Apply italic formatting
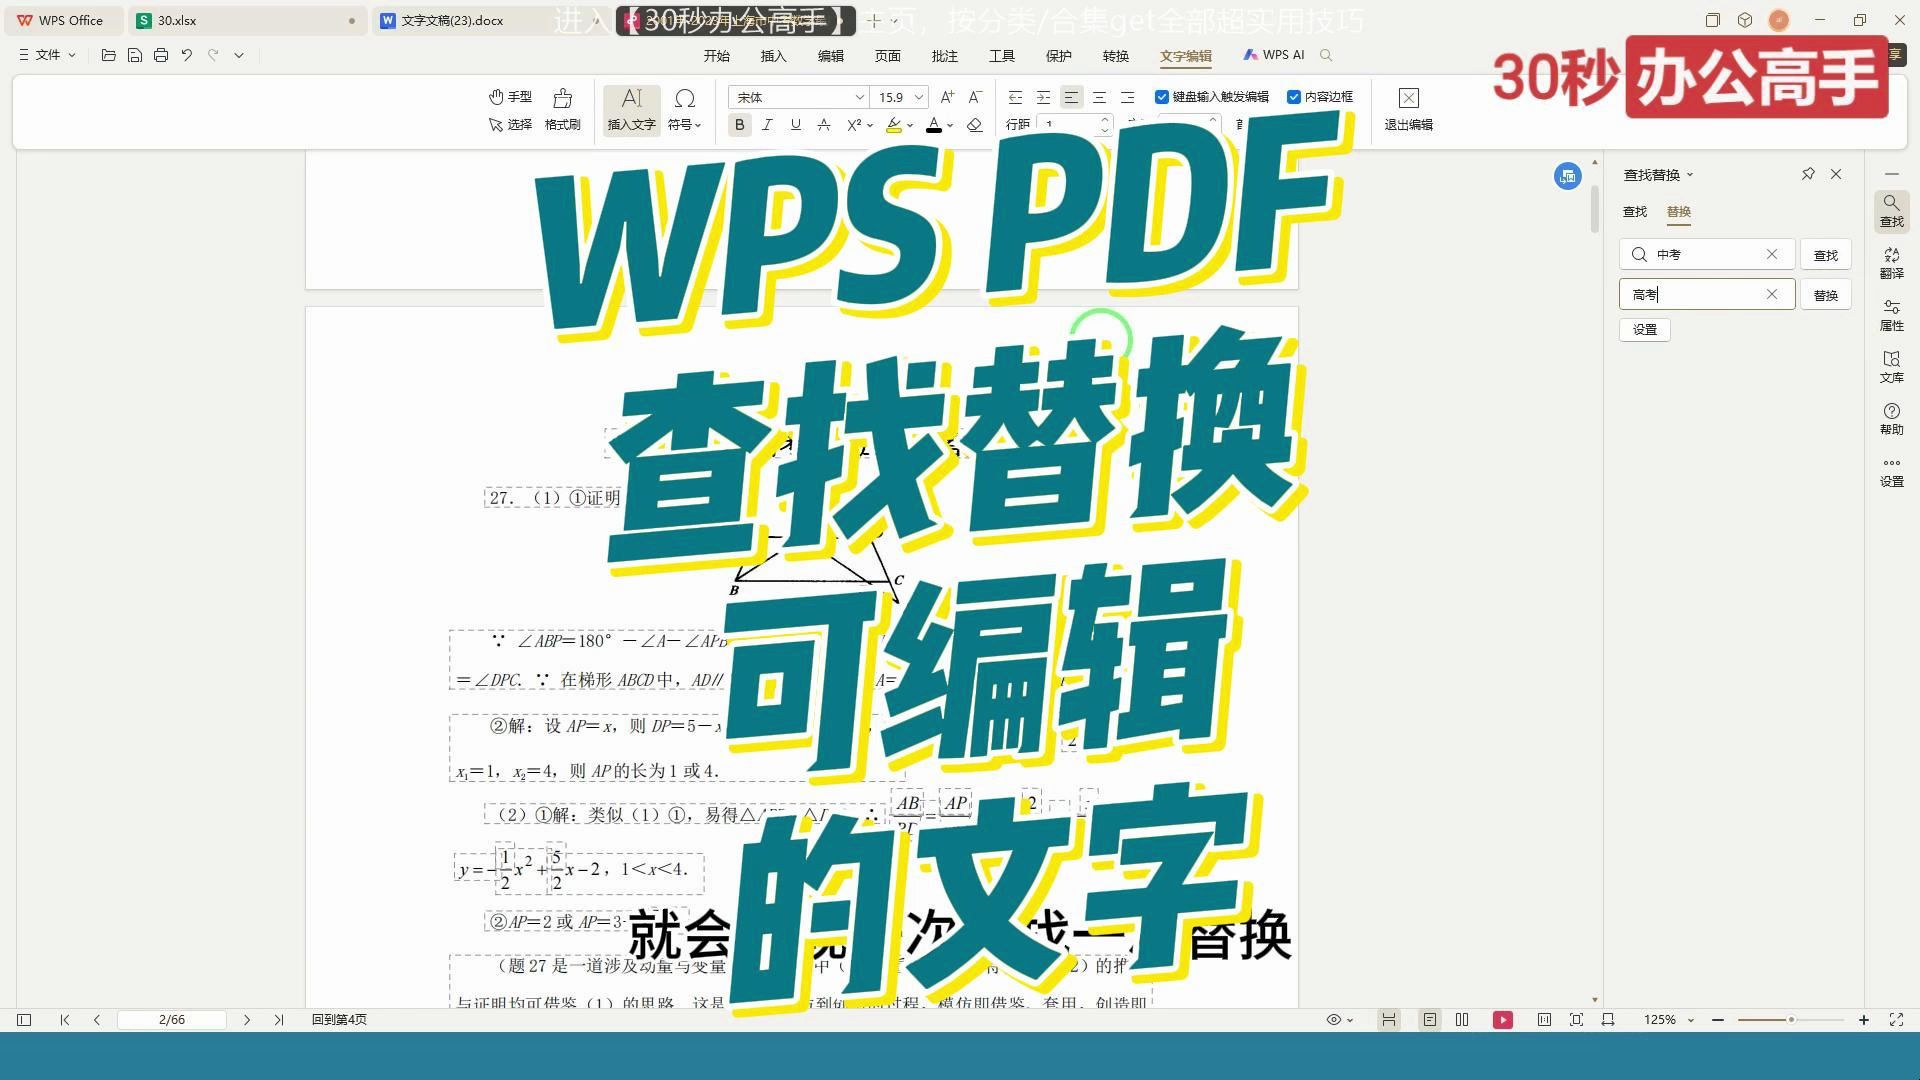 point(767,125)
